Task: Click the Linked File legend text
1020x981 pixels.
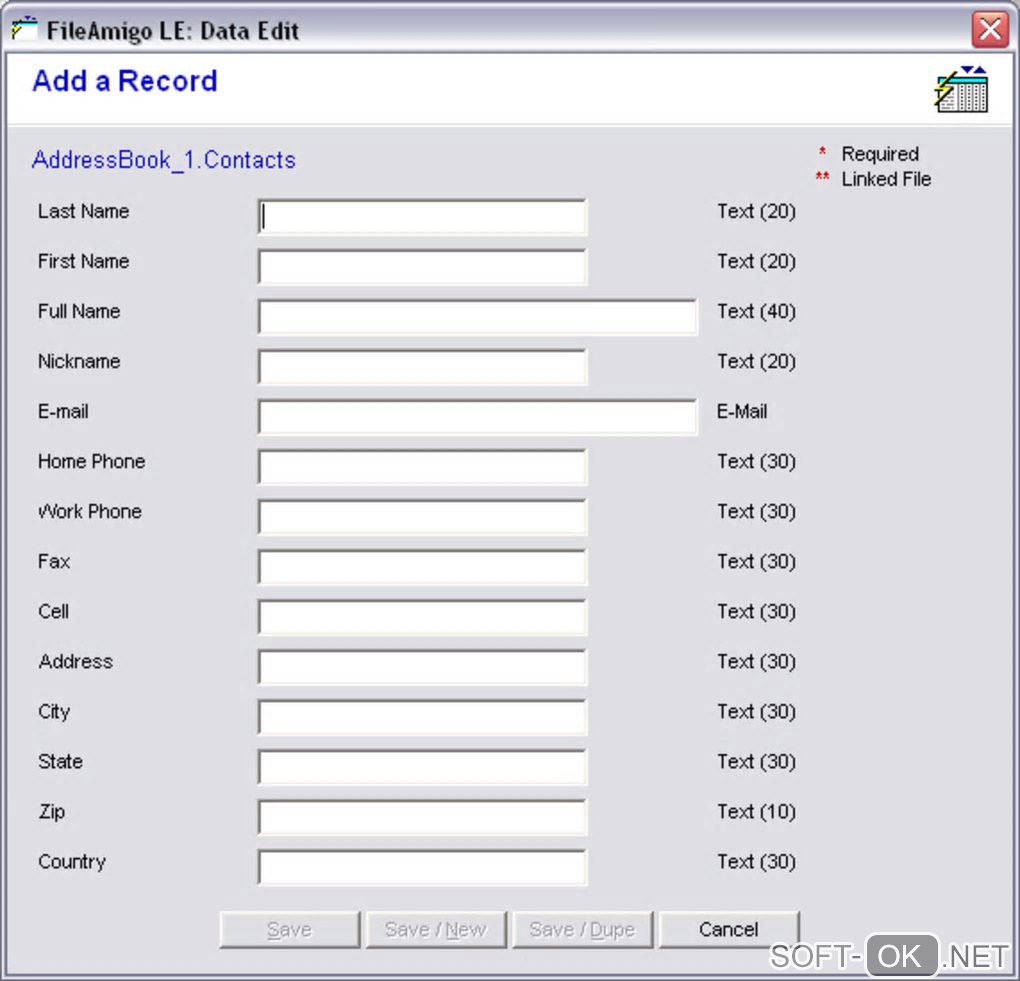Action: pos(886,179)
